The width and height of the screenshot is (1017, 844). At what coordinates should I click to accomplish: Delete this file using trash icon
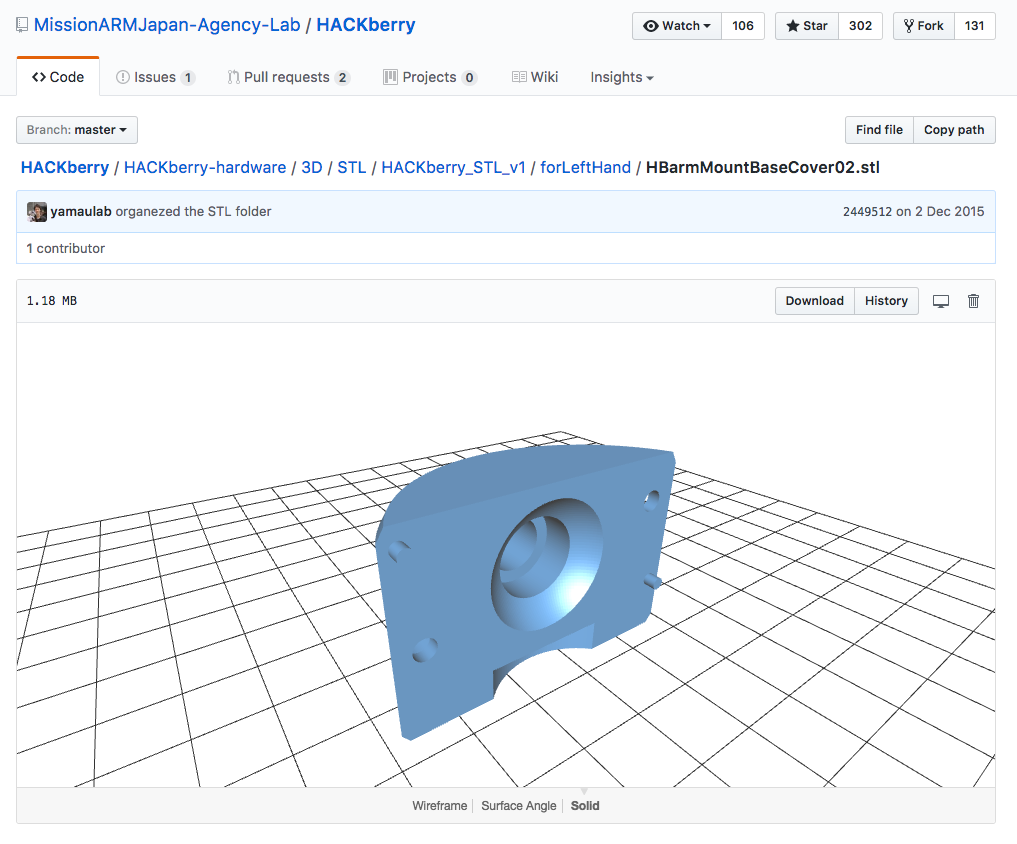(x=973, y=301)
